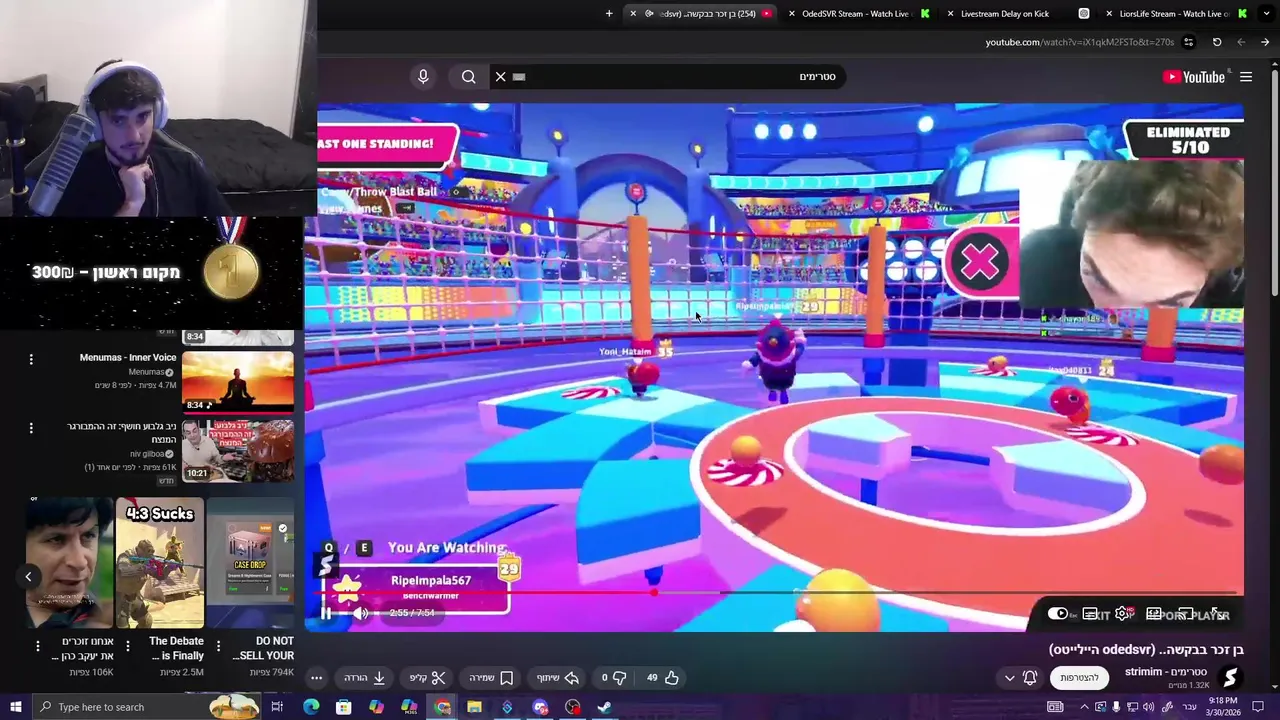Open site settings icon in address bar

click(x=1188, y=42)
